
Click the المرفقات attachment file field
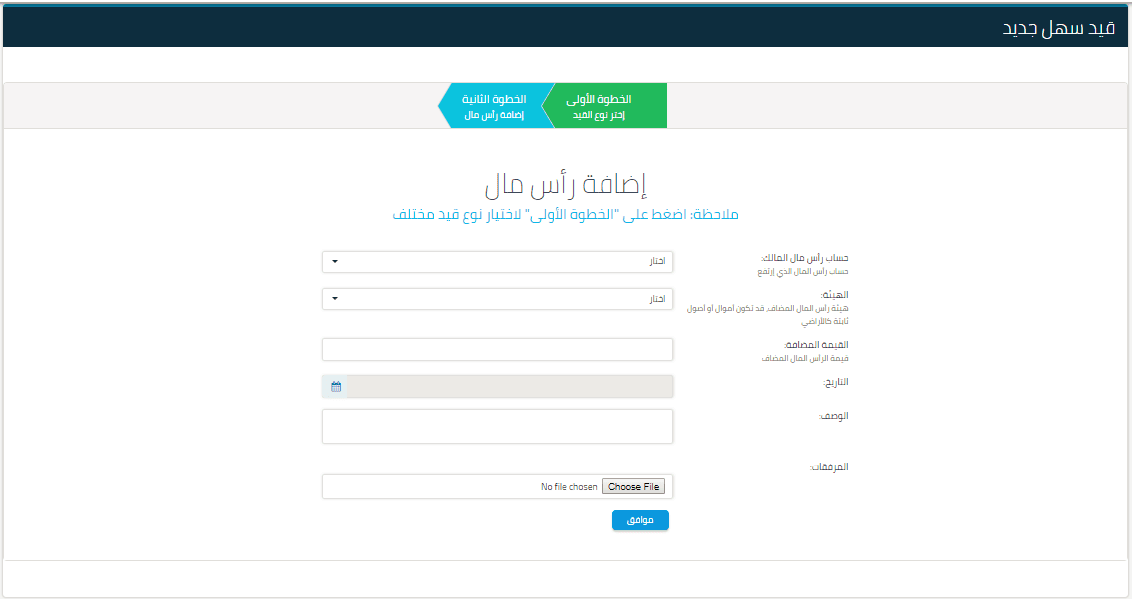497,486
